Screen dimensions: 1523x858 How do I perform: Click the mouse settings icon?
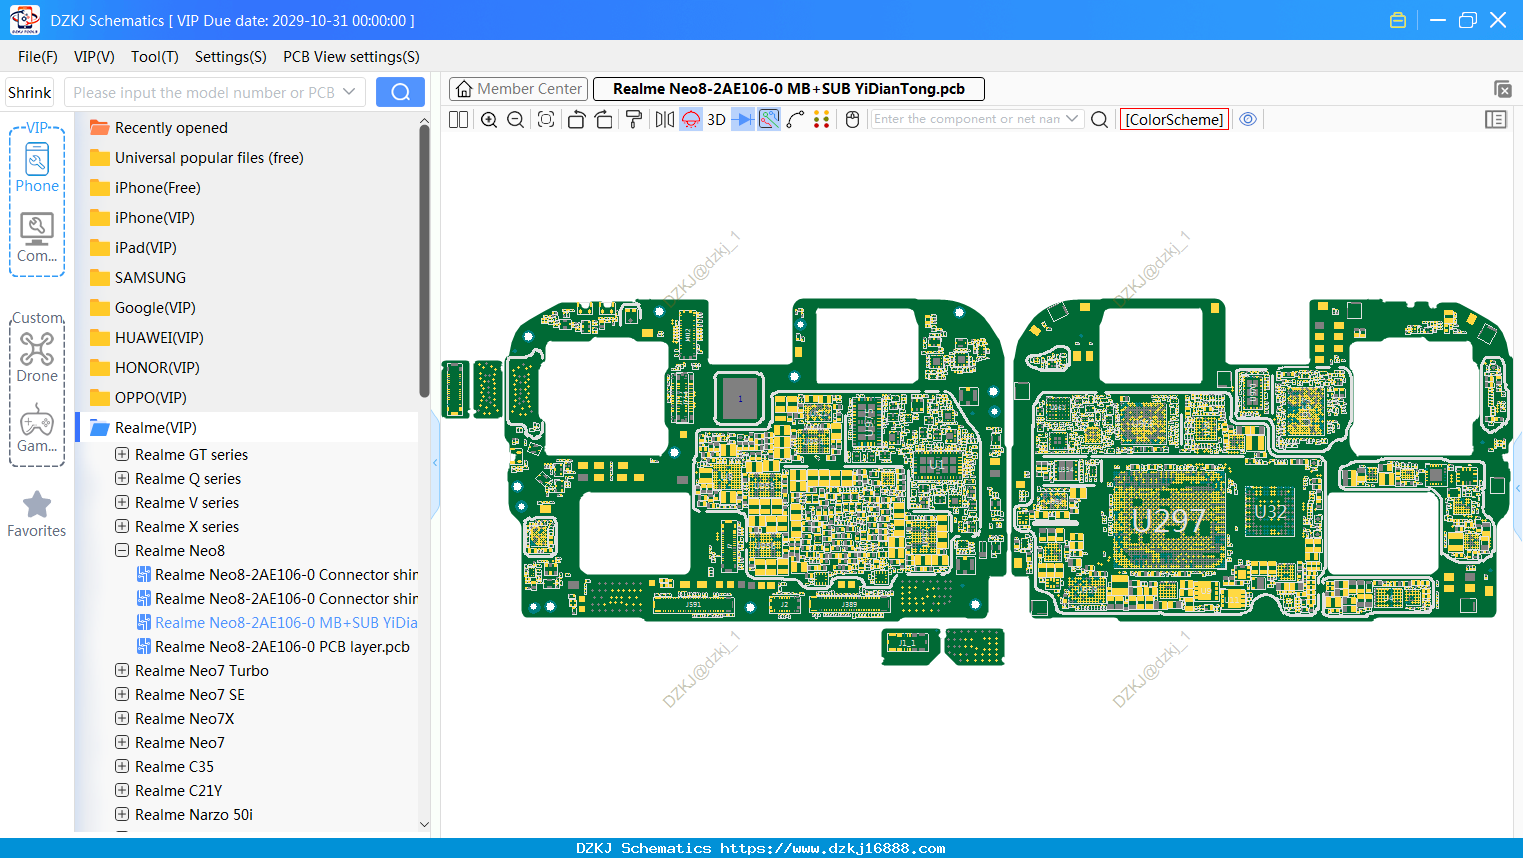tap(852, 120)
